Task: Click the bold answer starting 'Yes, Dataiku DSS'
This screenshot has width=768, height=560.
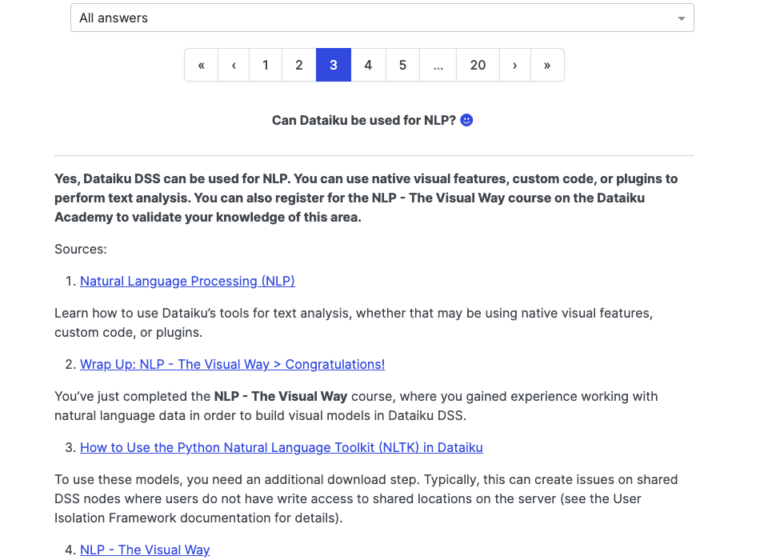Action: tap(366, 198)
